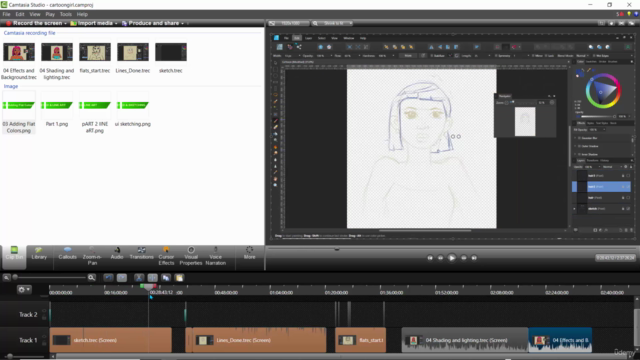The width and height of the screenshot is (640, 360).
Task: Click the timeline zoom slider handle
Action: 15,278
